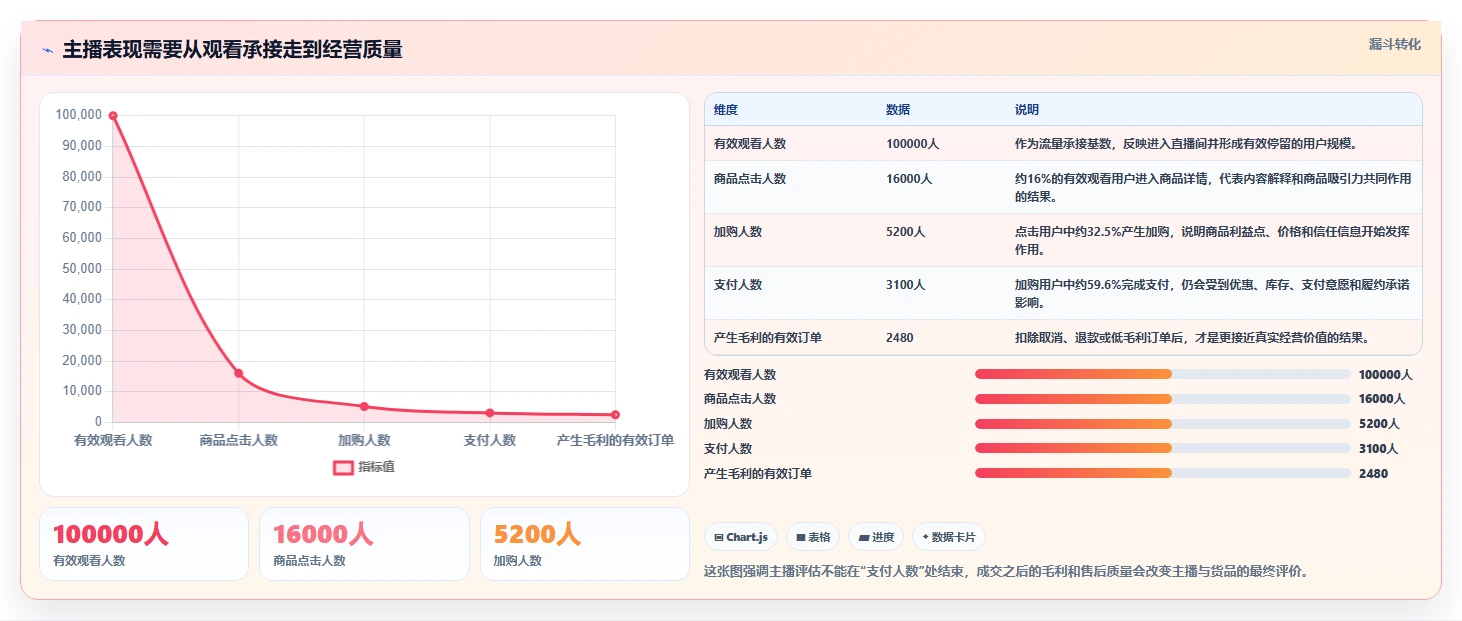Click the 2480 table cell
This screenshot has height=621, width=1462.
click(899, 338)
